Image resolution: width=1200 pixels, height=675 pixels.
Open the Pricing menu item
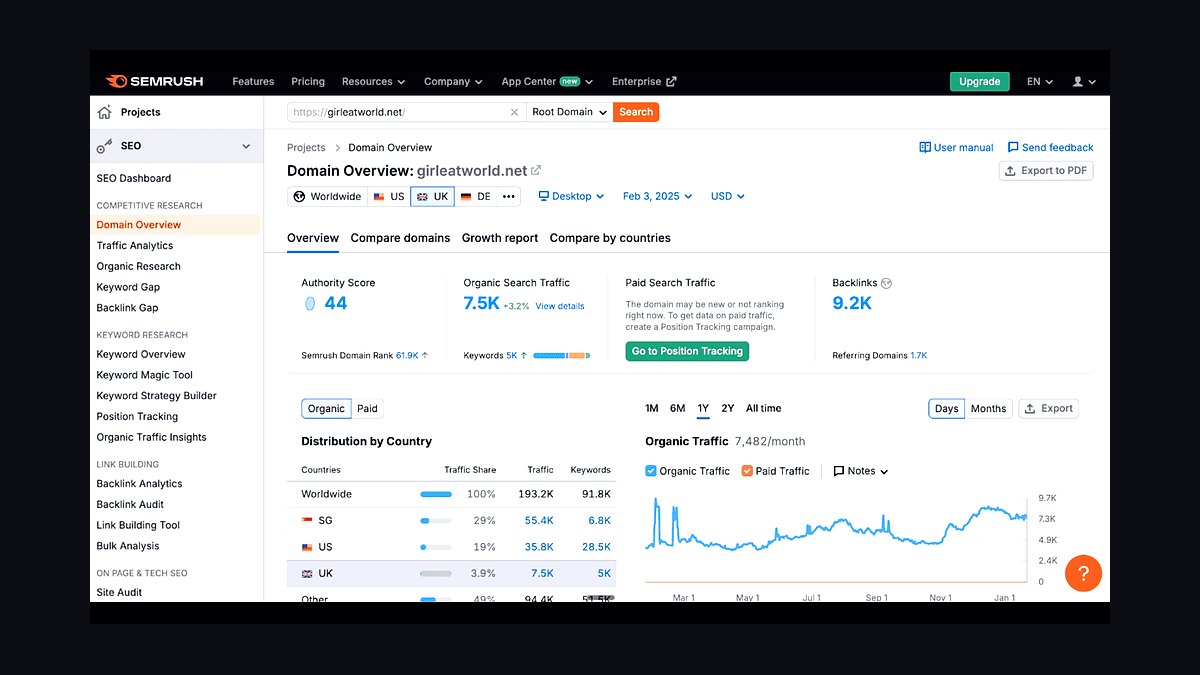click(308, 81)
